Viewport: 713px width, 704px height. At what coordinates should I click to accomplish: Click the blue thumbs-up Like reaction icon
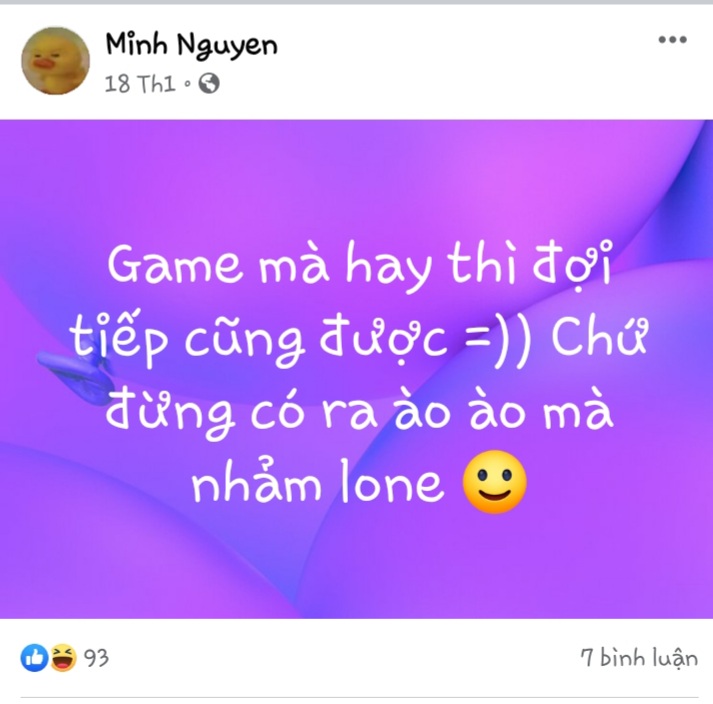point(34,658)
